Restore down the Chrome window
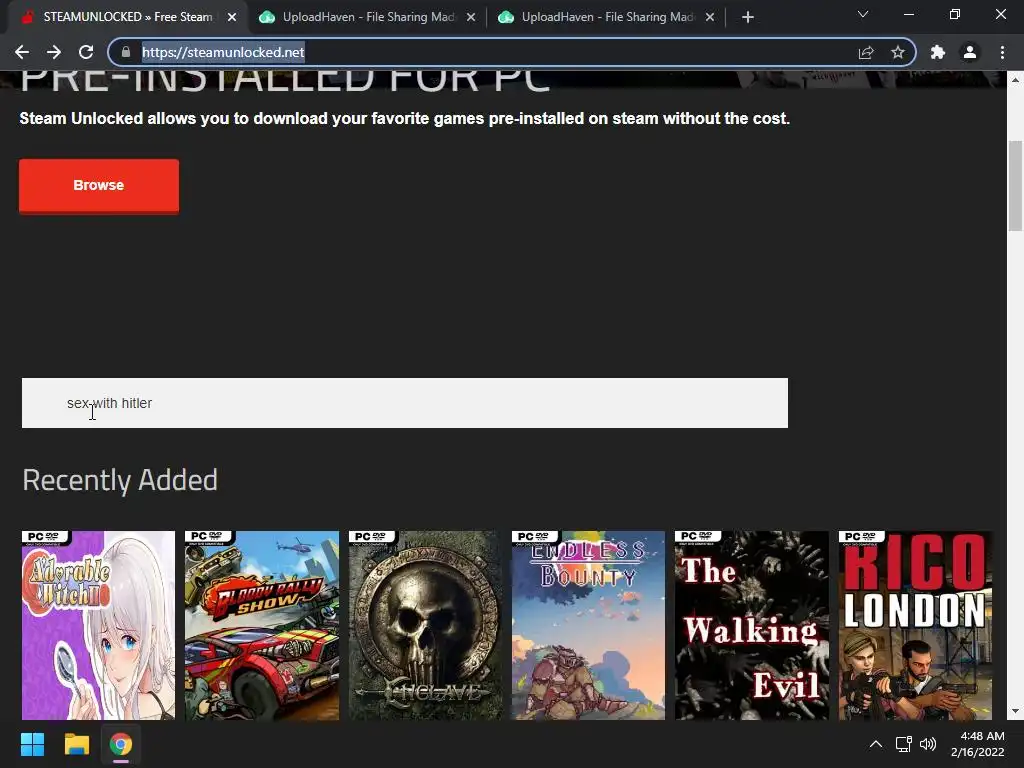The width and height of the screenshot is (1024, 768). (x=955, y=14)
